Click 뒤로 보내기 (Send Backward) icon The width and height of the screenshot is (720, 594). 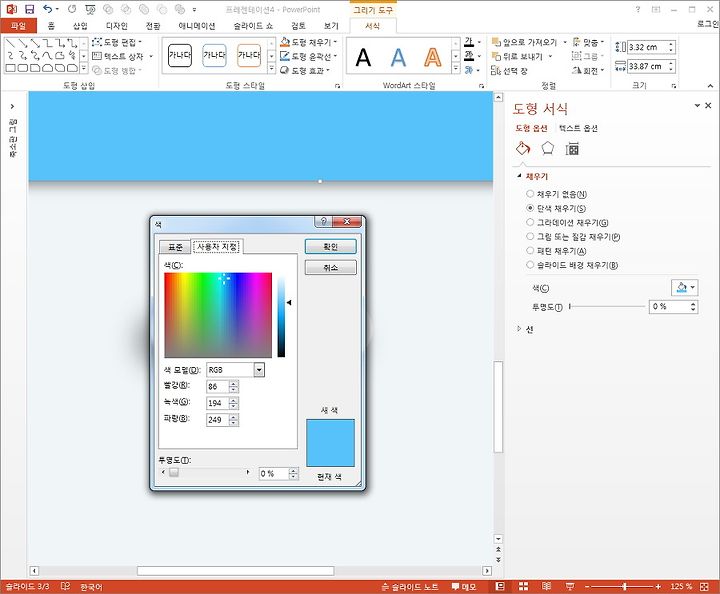pyautogui.click(x=496, y=56)
